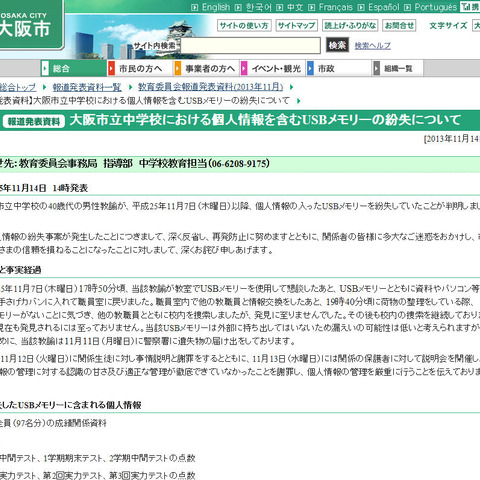Click the arrow icon before English
480x480 pixels.
point(195,8)
